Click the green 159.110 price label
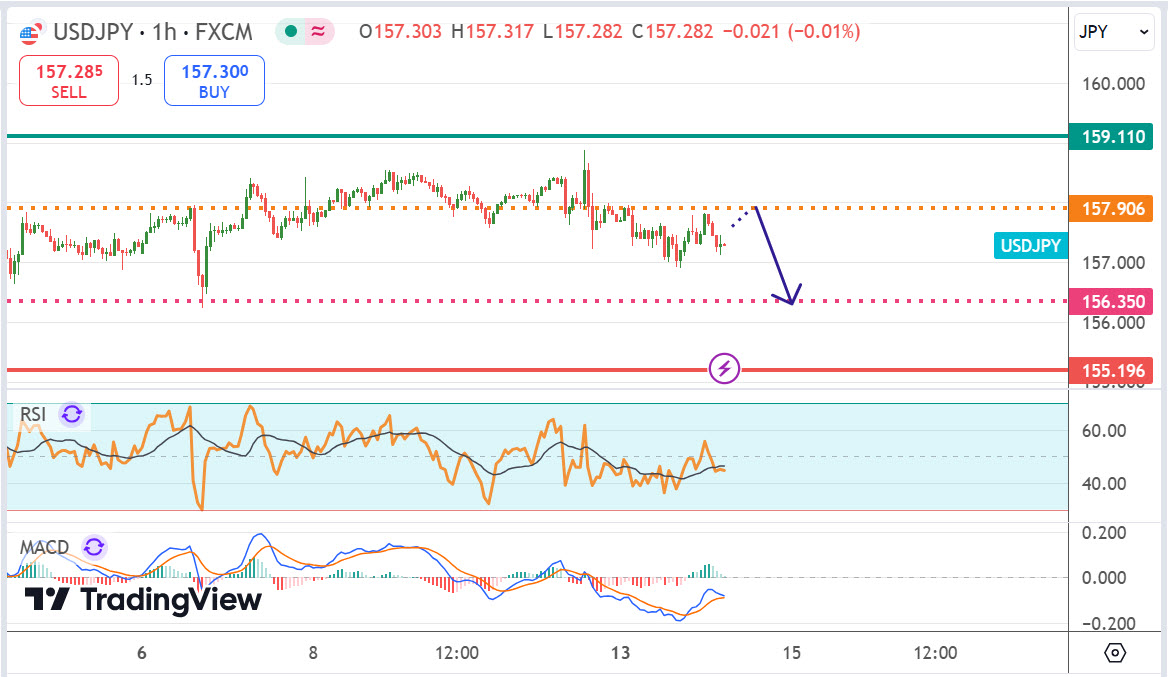The width and height of the screenshot is (1168, 677). (x=1110, y=137)
